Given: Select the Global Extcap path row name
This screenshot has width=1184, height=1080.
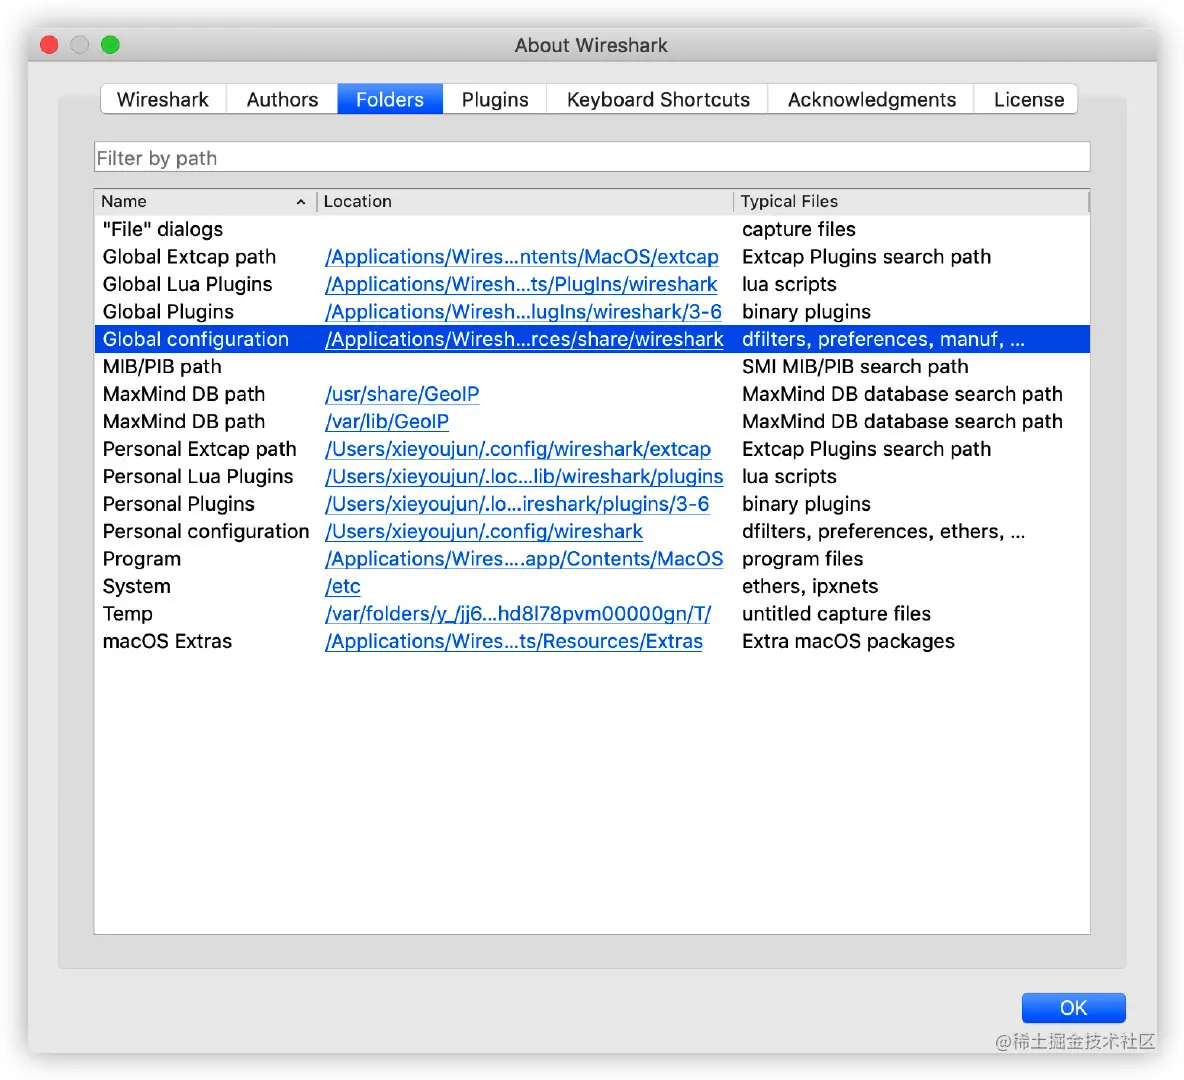Looking at the screenshot, I should (190, 257).
